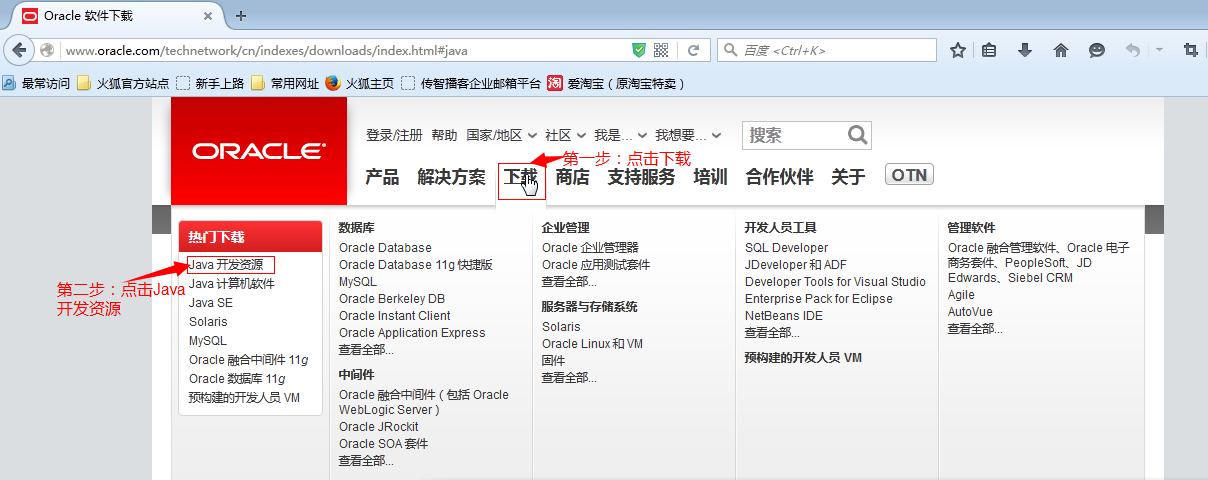The width and height of the screenshot is (1208, 480).
Task: Open the 新手上路 bookmark
Action: 210,84
